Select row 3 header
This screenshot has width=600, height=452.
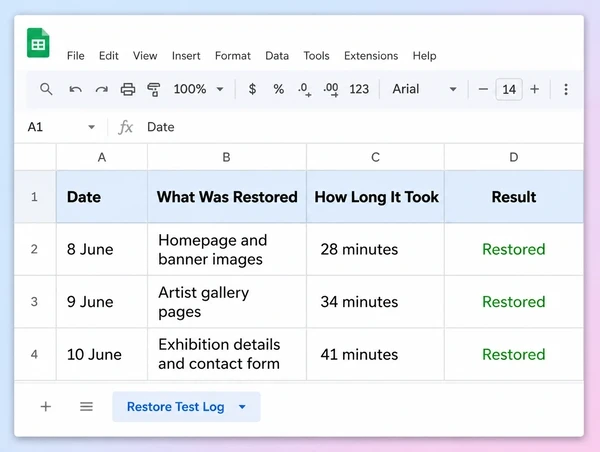point(35,302)
